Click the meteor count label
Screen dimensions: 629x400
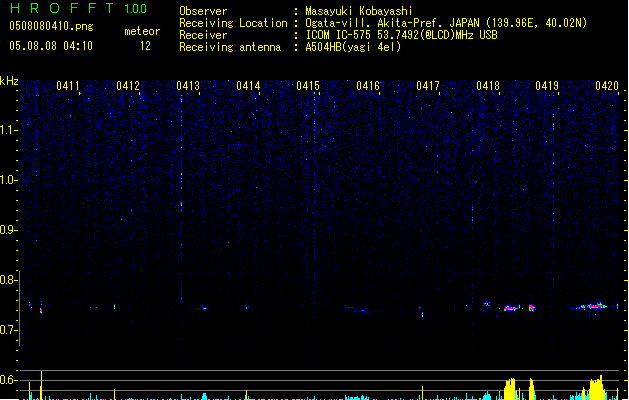pos(142,31)
